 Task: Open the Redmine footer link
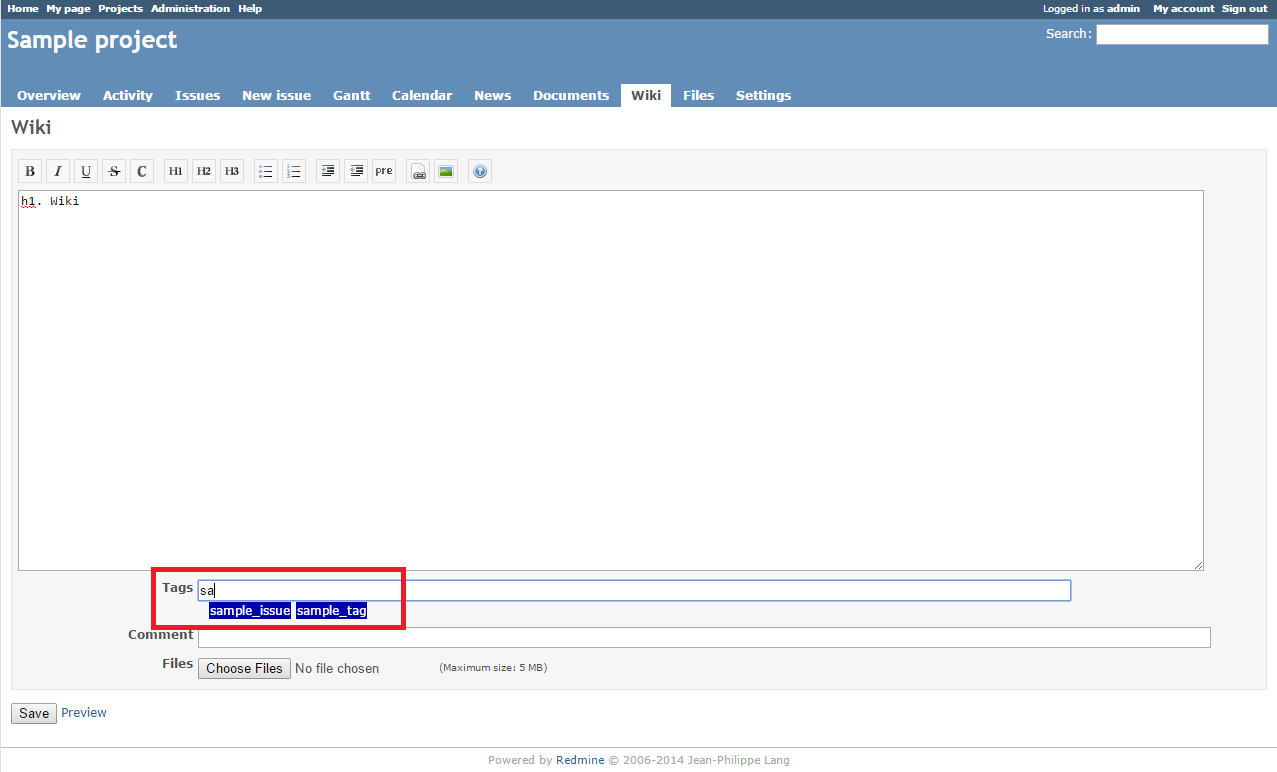tap(580, 760)
